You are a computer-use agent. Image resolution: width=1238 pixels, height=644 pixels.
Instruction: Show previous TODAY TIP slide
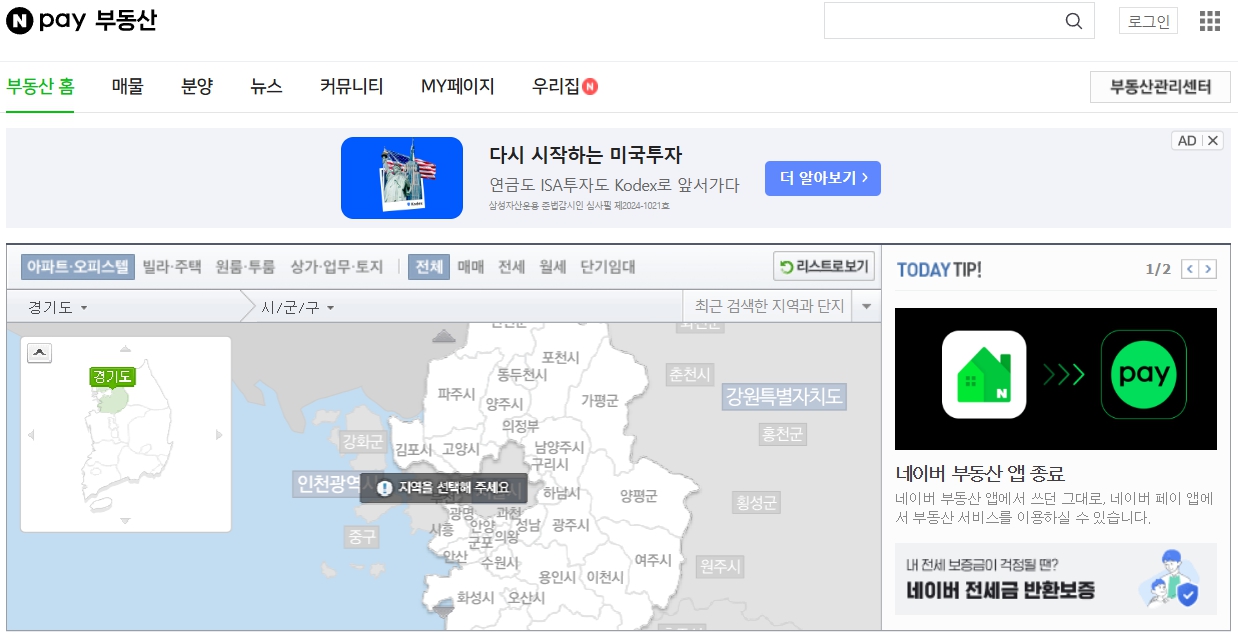pos(1189,269)
